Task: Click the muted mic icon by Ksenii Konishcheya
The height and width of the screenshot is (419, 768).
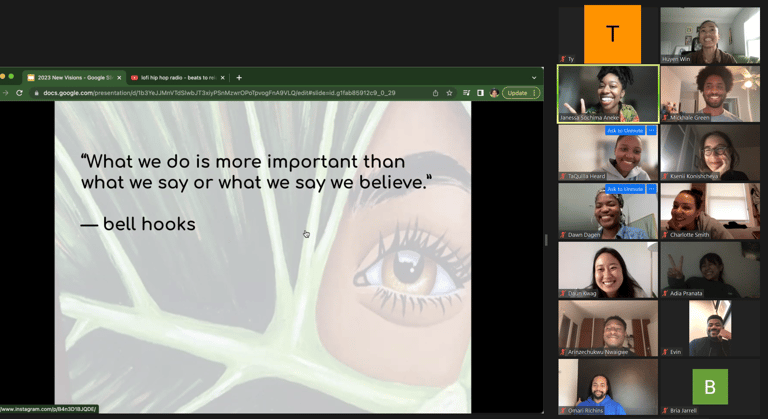Action: coord(665,176)
